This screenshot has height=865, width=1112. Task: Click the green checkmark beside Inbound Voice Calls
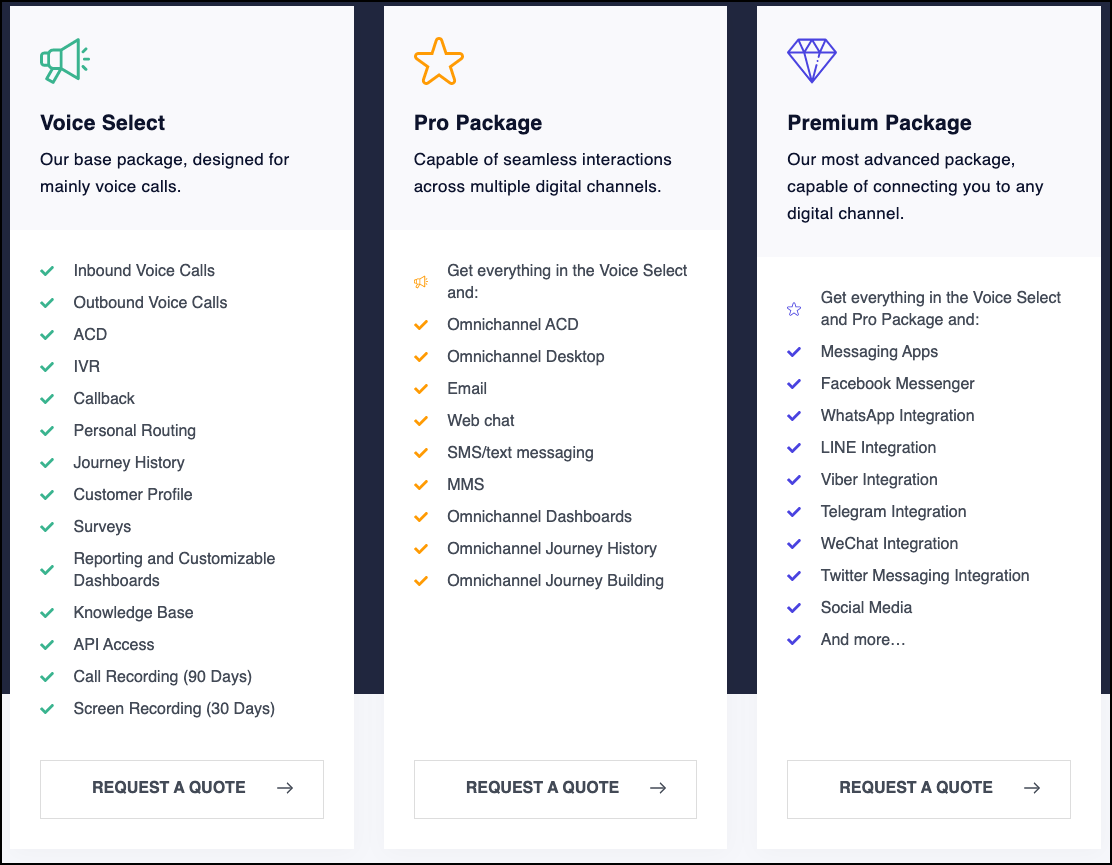[x=47, y=271]
